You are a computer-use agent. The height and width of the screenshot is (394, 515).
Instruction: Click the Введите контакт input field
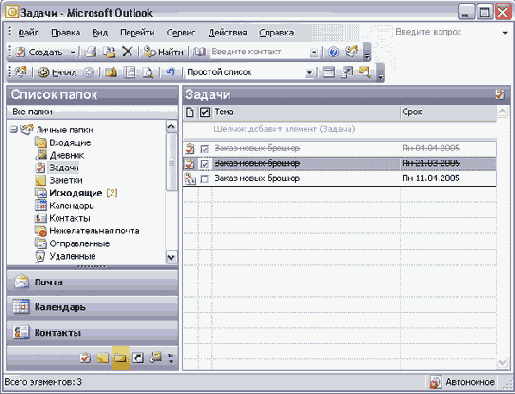click(x=259, y=52)
